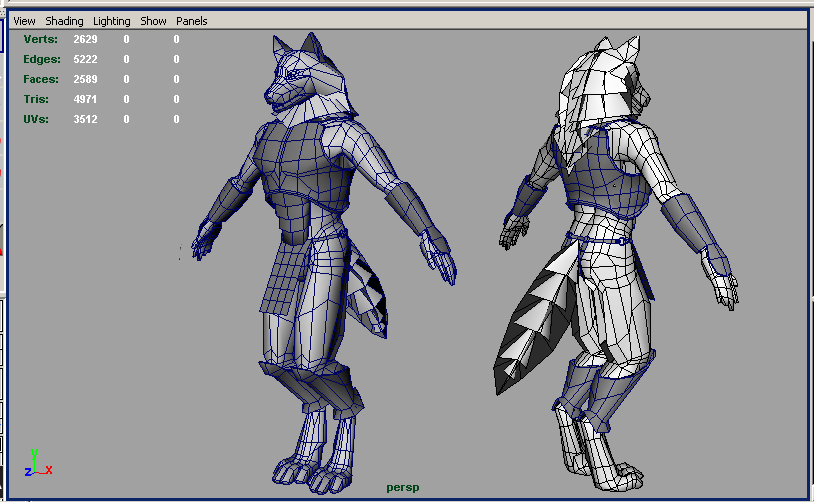Open the Show menu

(153, 21)
